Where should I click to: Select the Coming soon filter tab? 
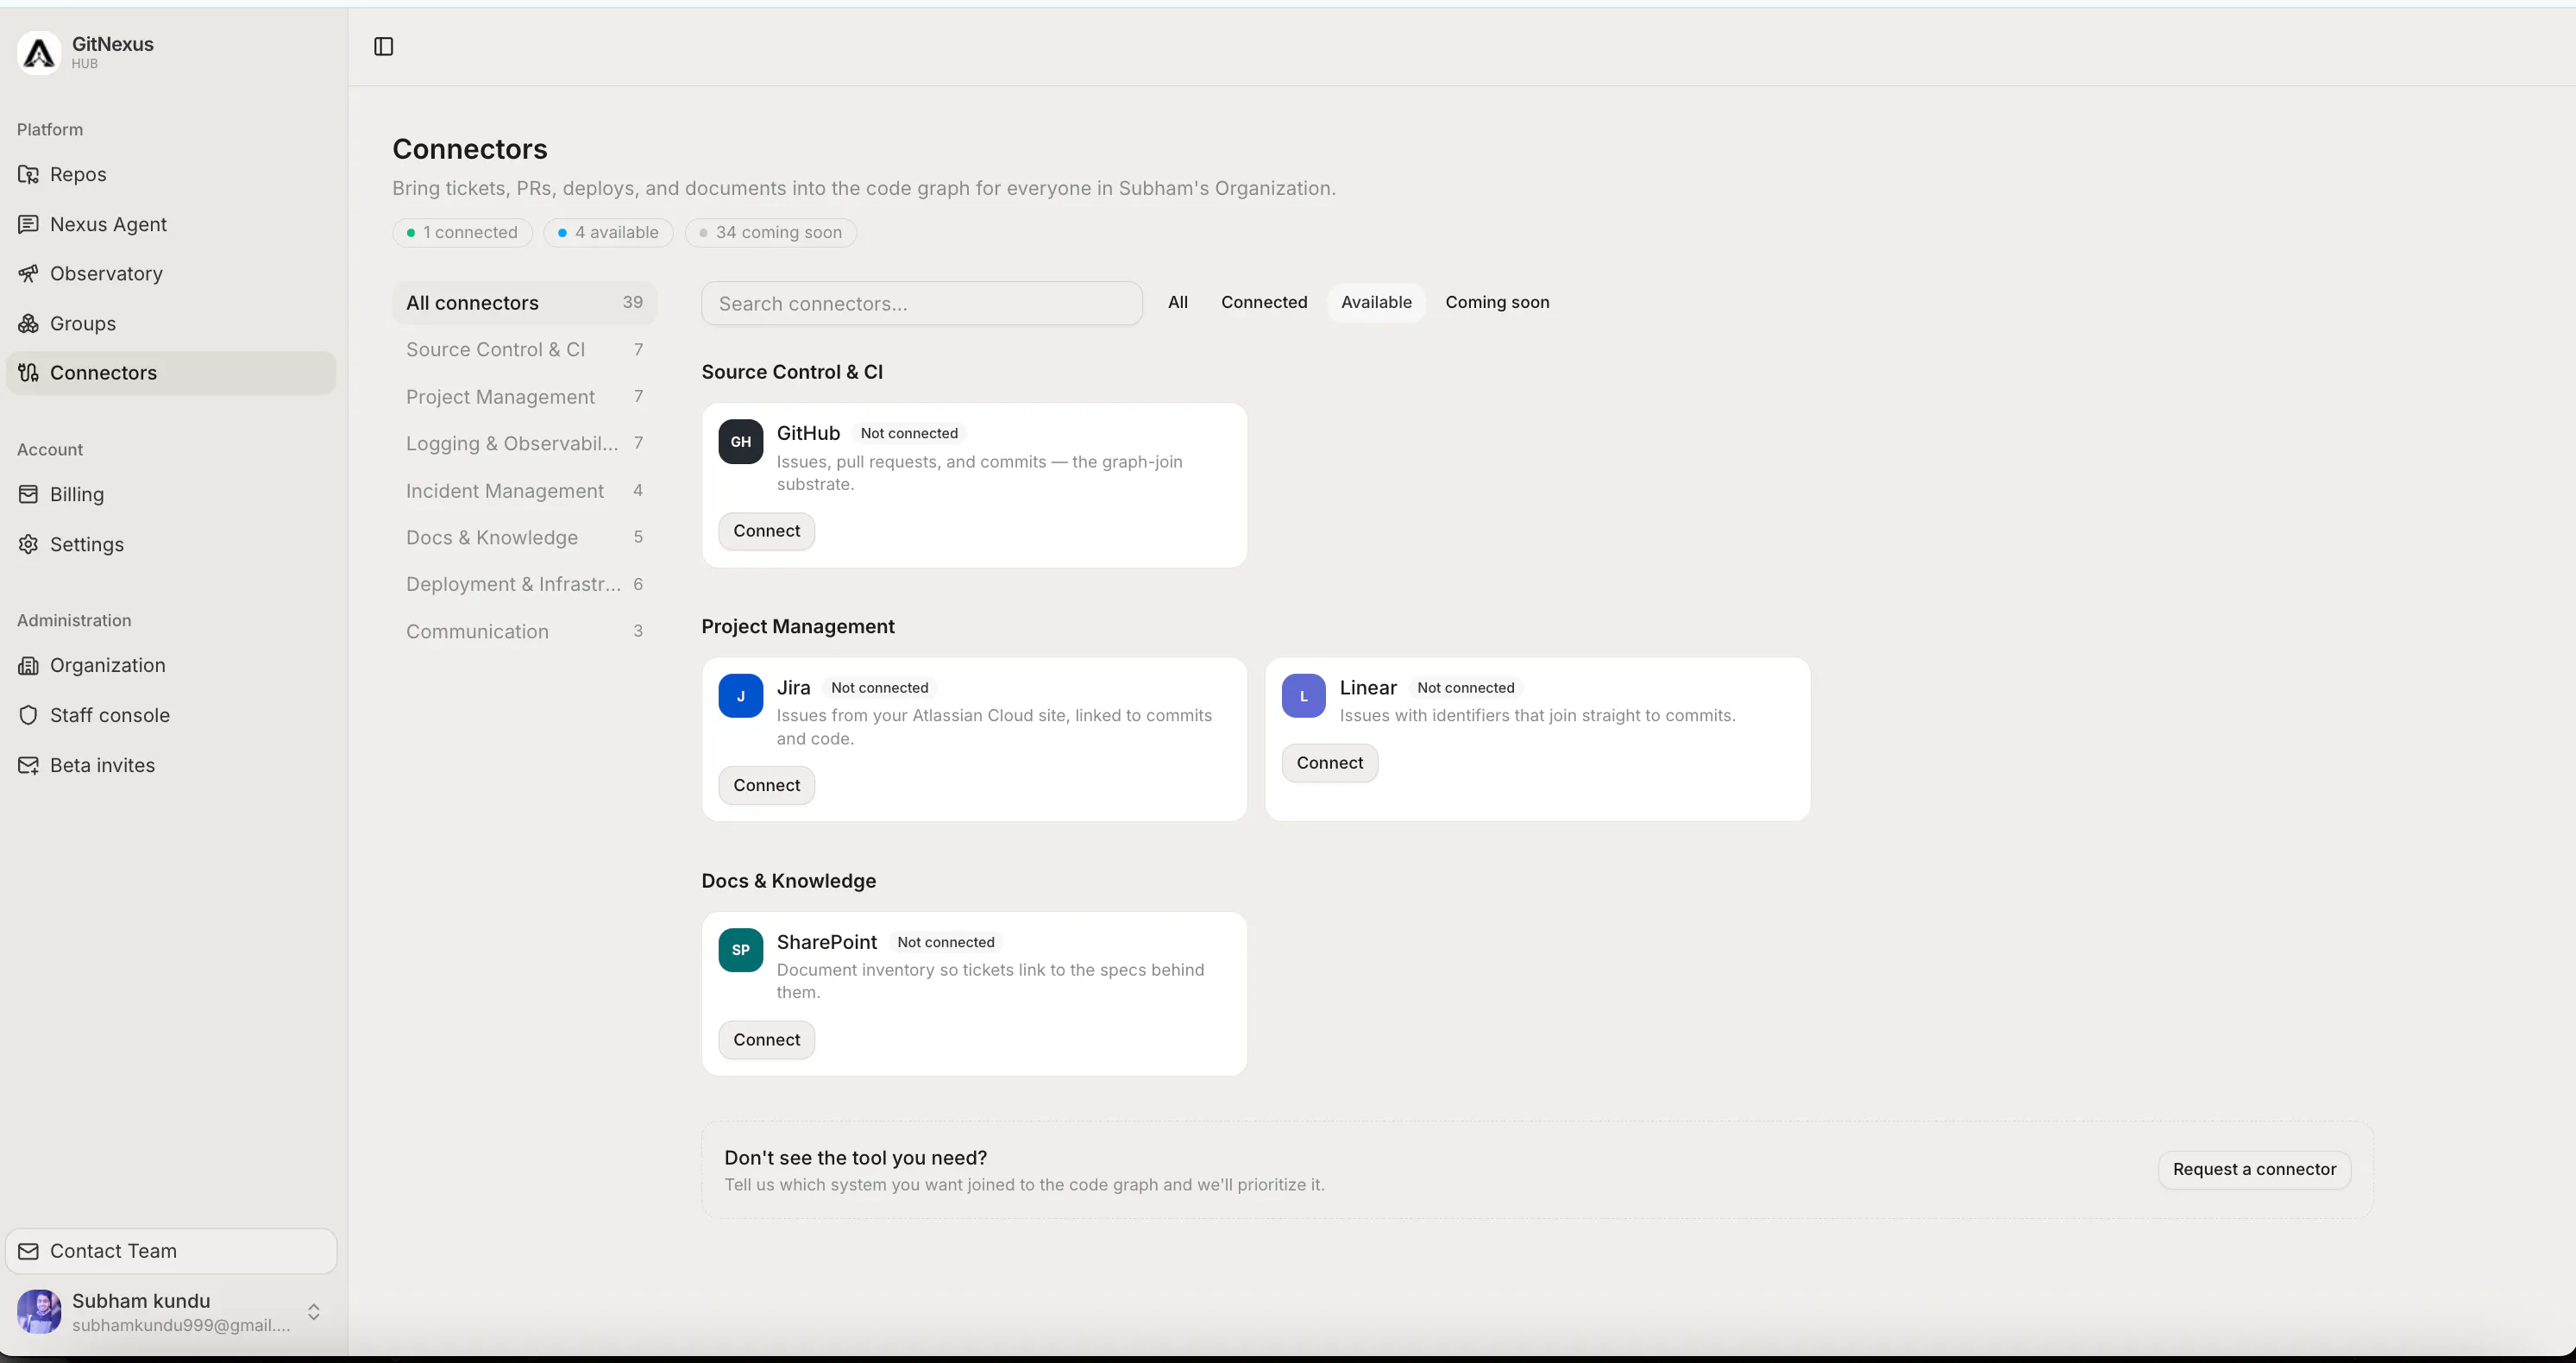[1497, 302]
